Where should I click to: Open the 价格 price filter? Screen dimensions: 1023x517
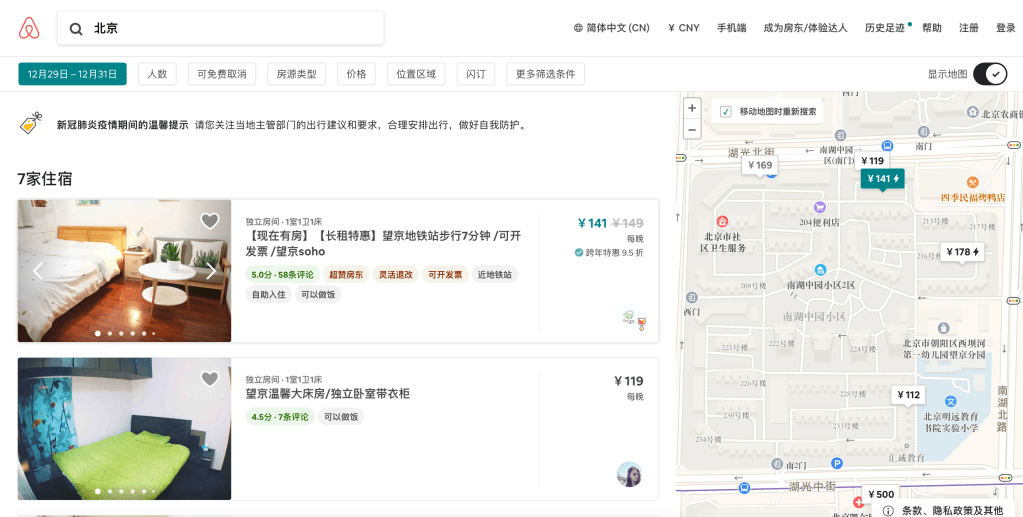tap(357, 74)
